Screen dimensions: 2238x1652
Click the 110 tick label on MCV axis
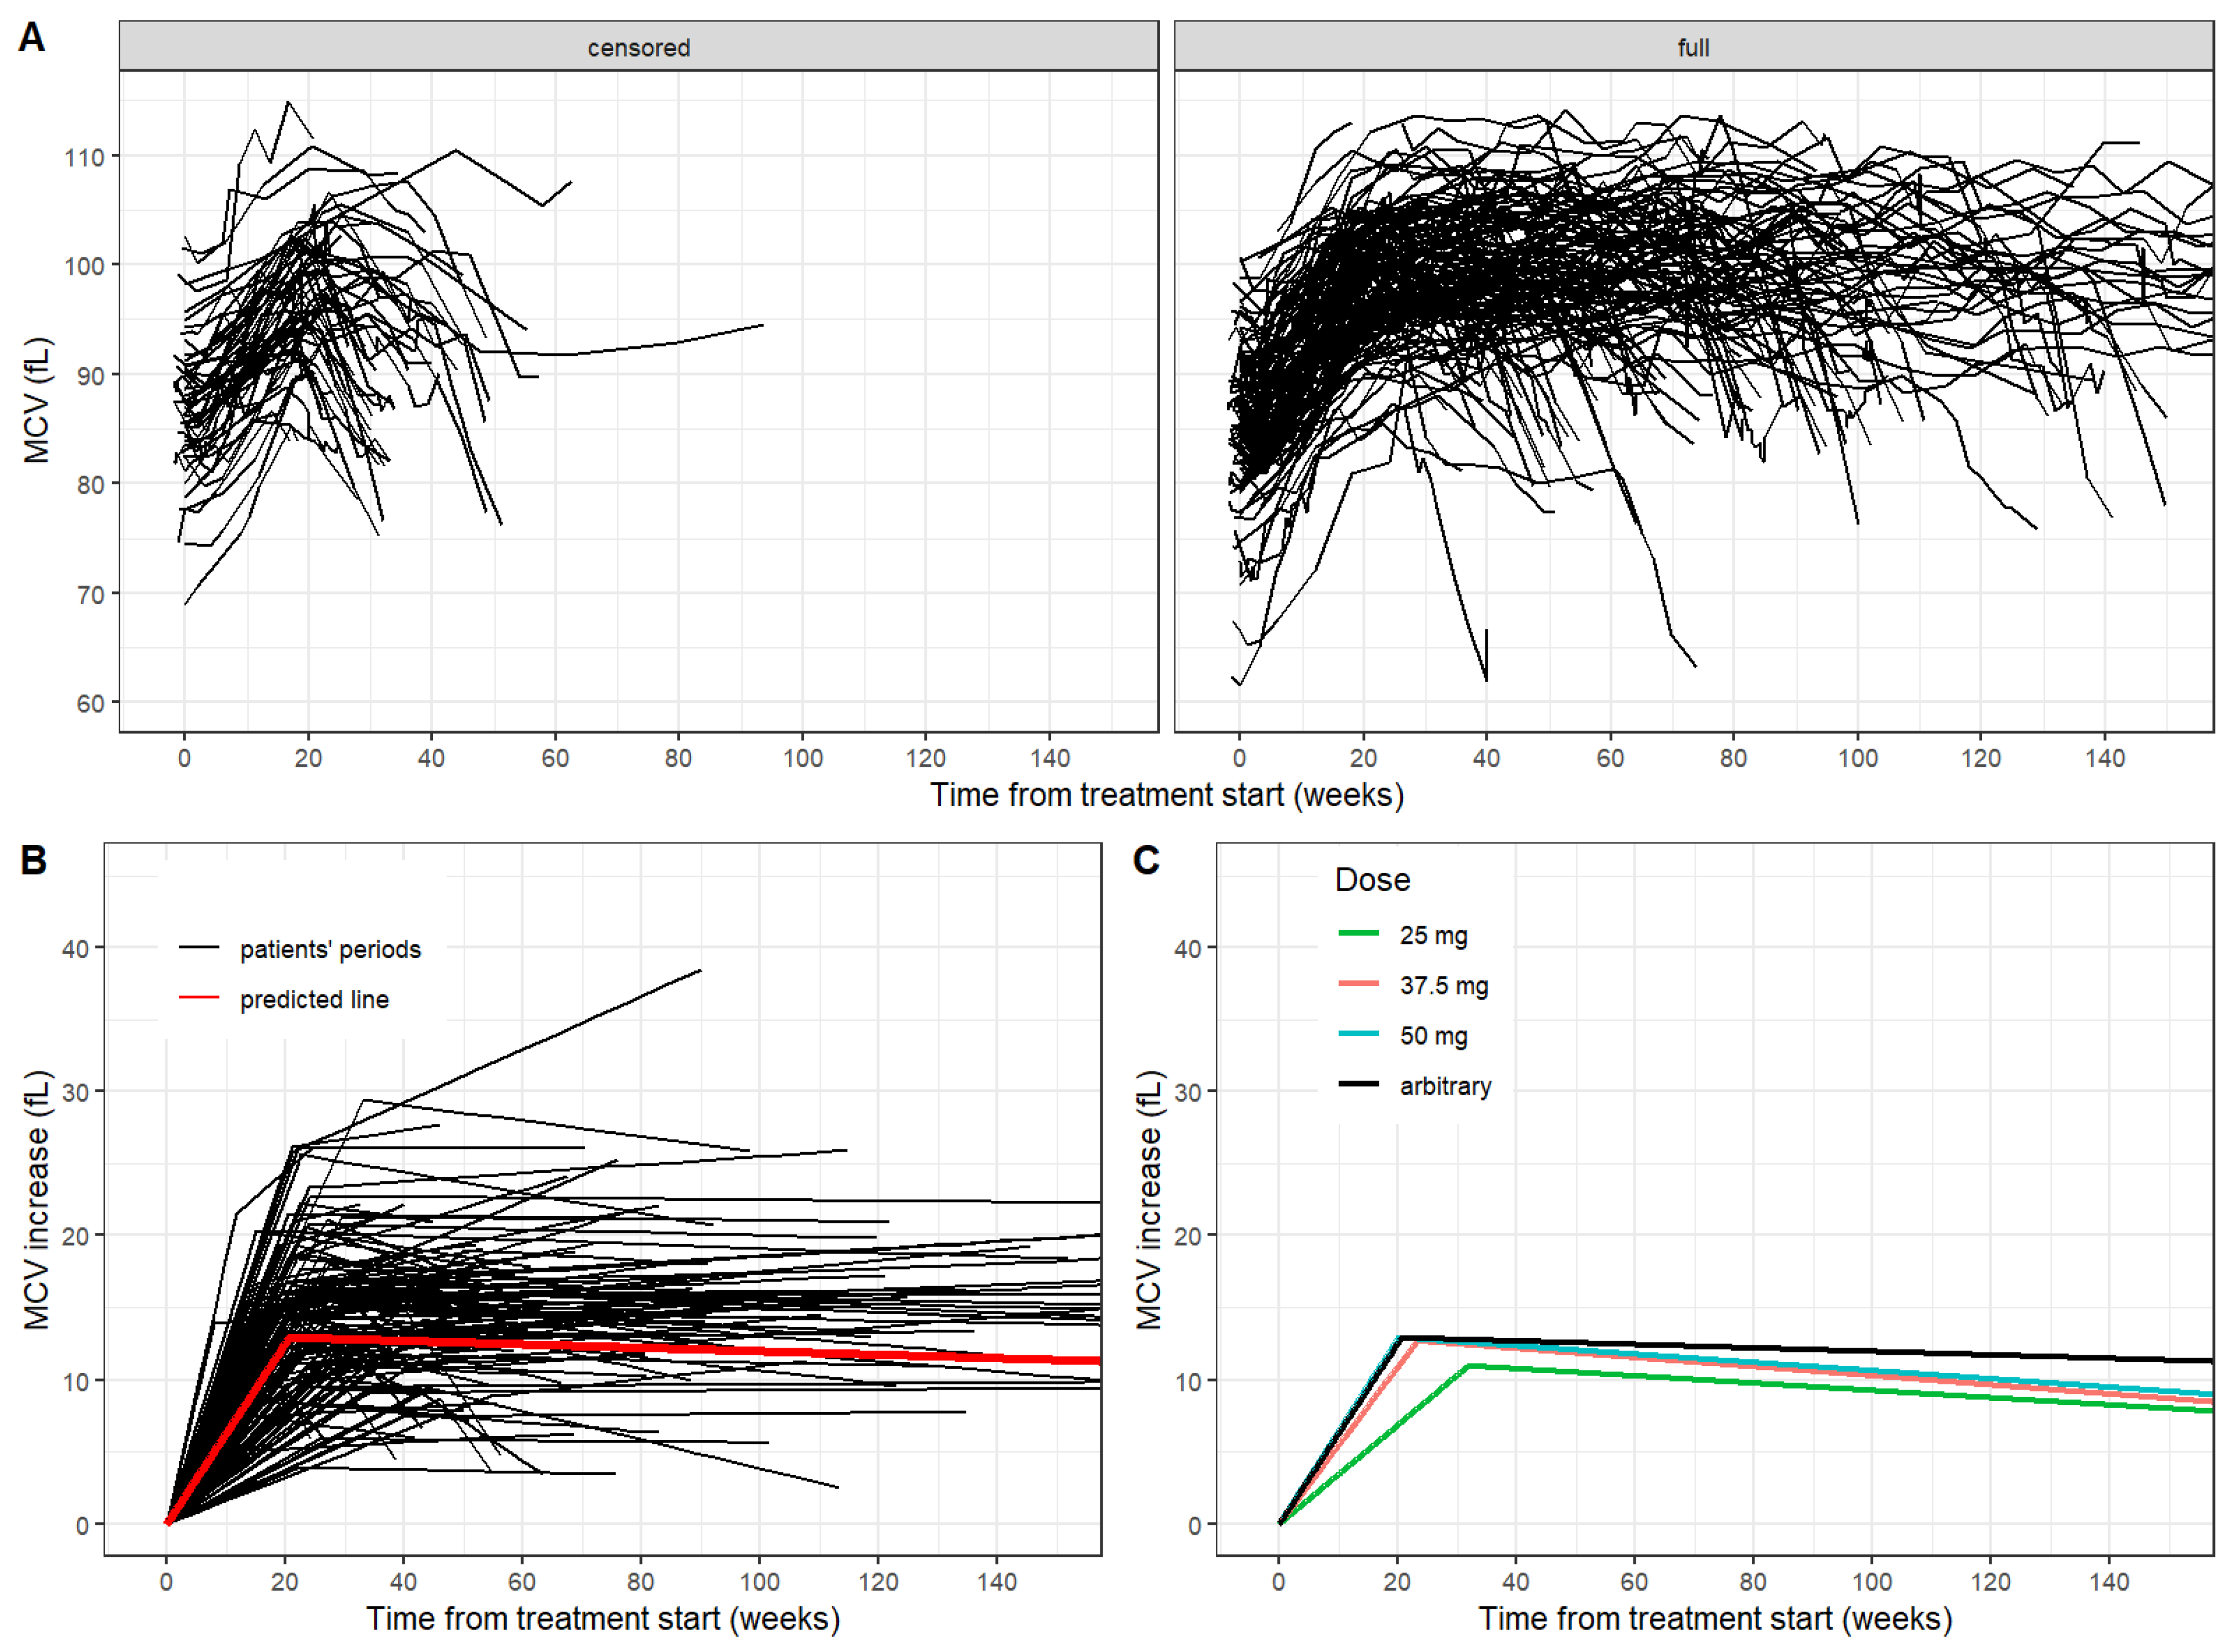pyautogui.click(x=84, y=157)
